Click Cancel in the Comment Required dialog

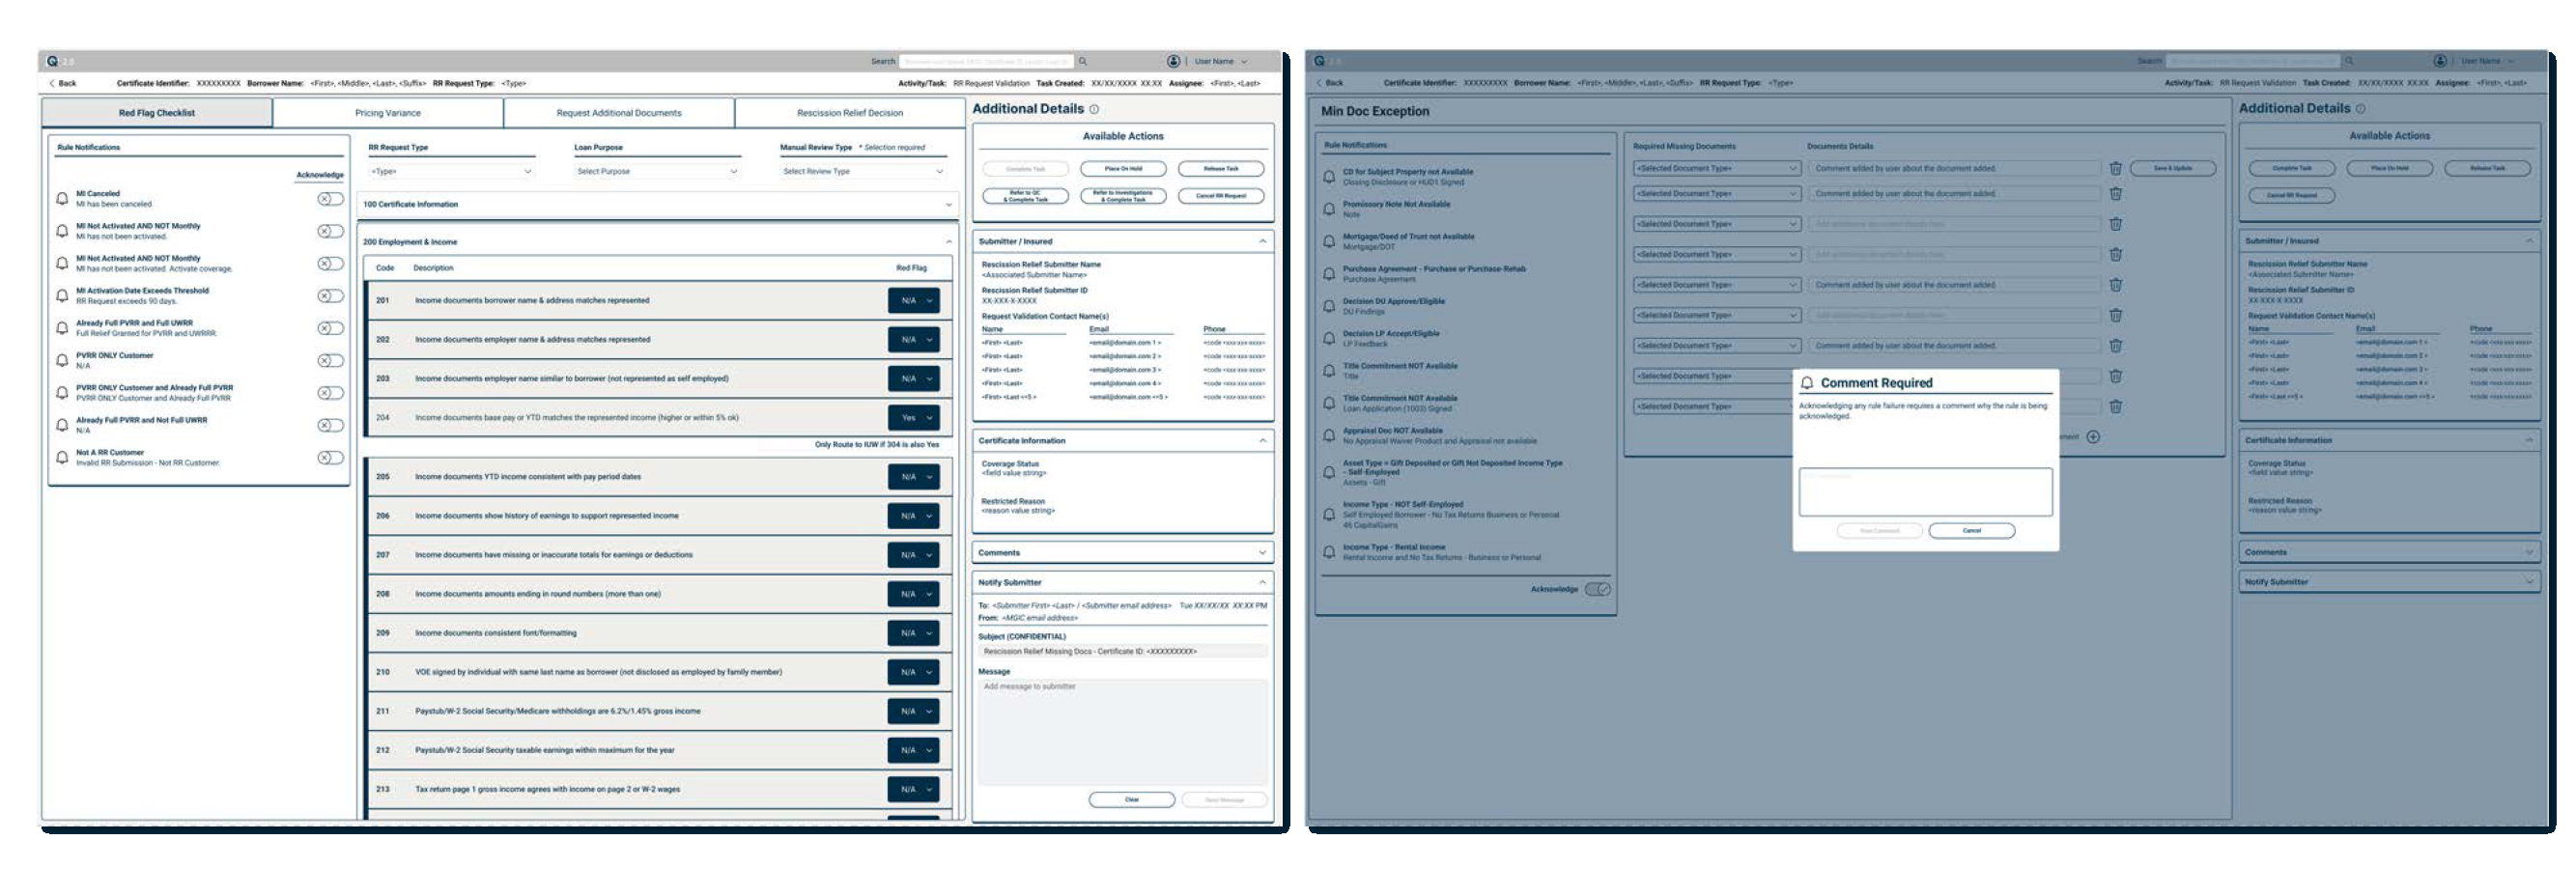pos(1972,531)
